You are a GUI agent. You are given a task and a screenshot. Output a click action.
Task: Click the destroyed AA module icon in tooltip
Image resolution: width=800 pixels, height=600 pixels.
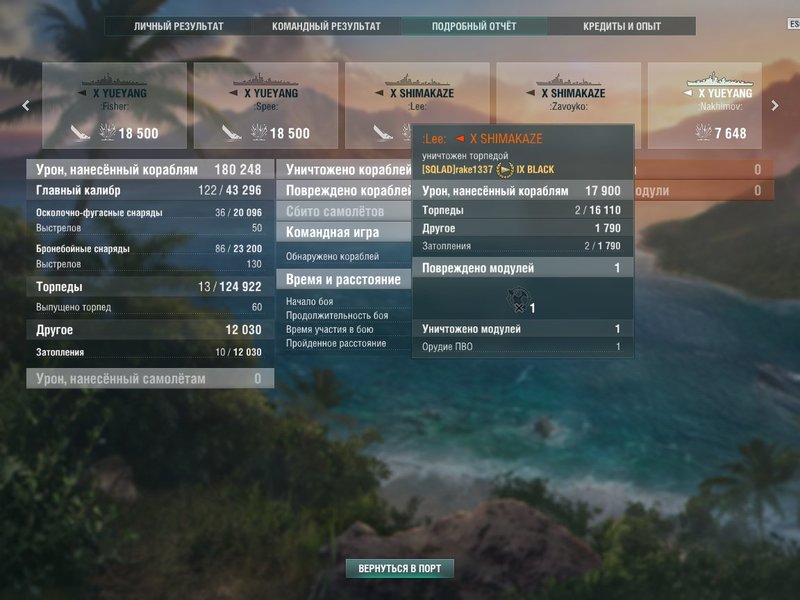point(519,299)
